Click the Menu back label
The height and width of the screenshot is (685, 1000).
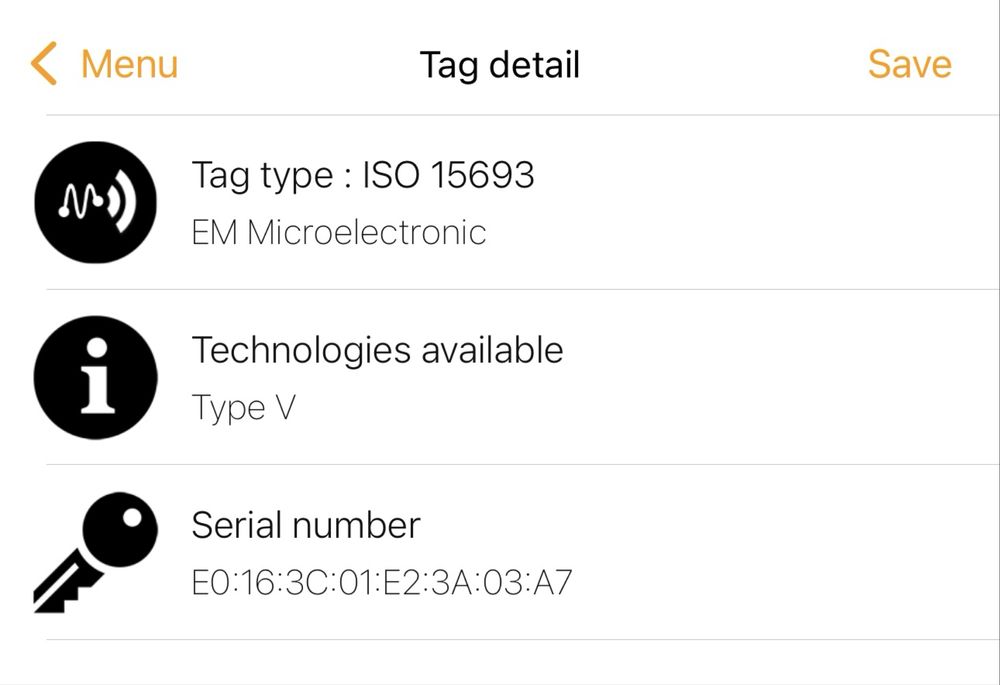point(129,64)
